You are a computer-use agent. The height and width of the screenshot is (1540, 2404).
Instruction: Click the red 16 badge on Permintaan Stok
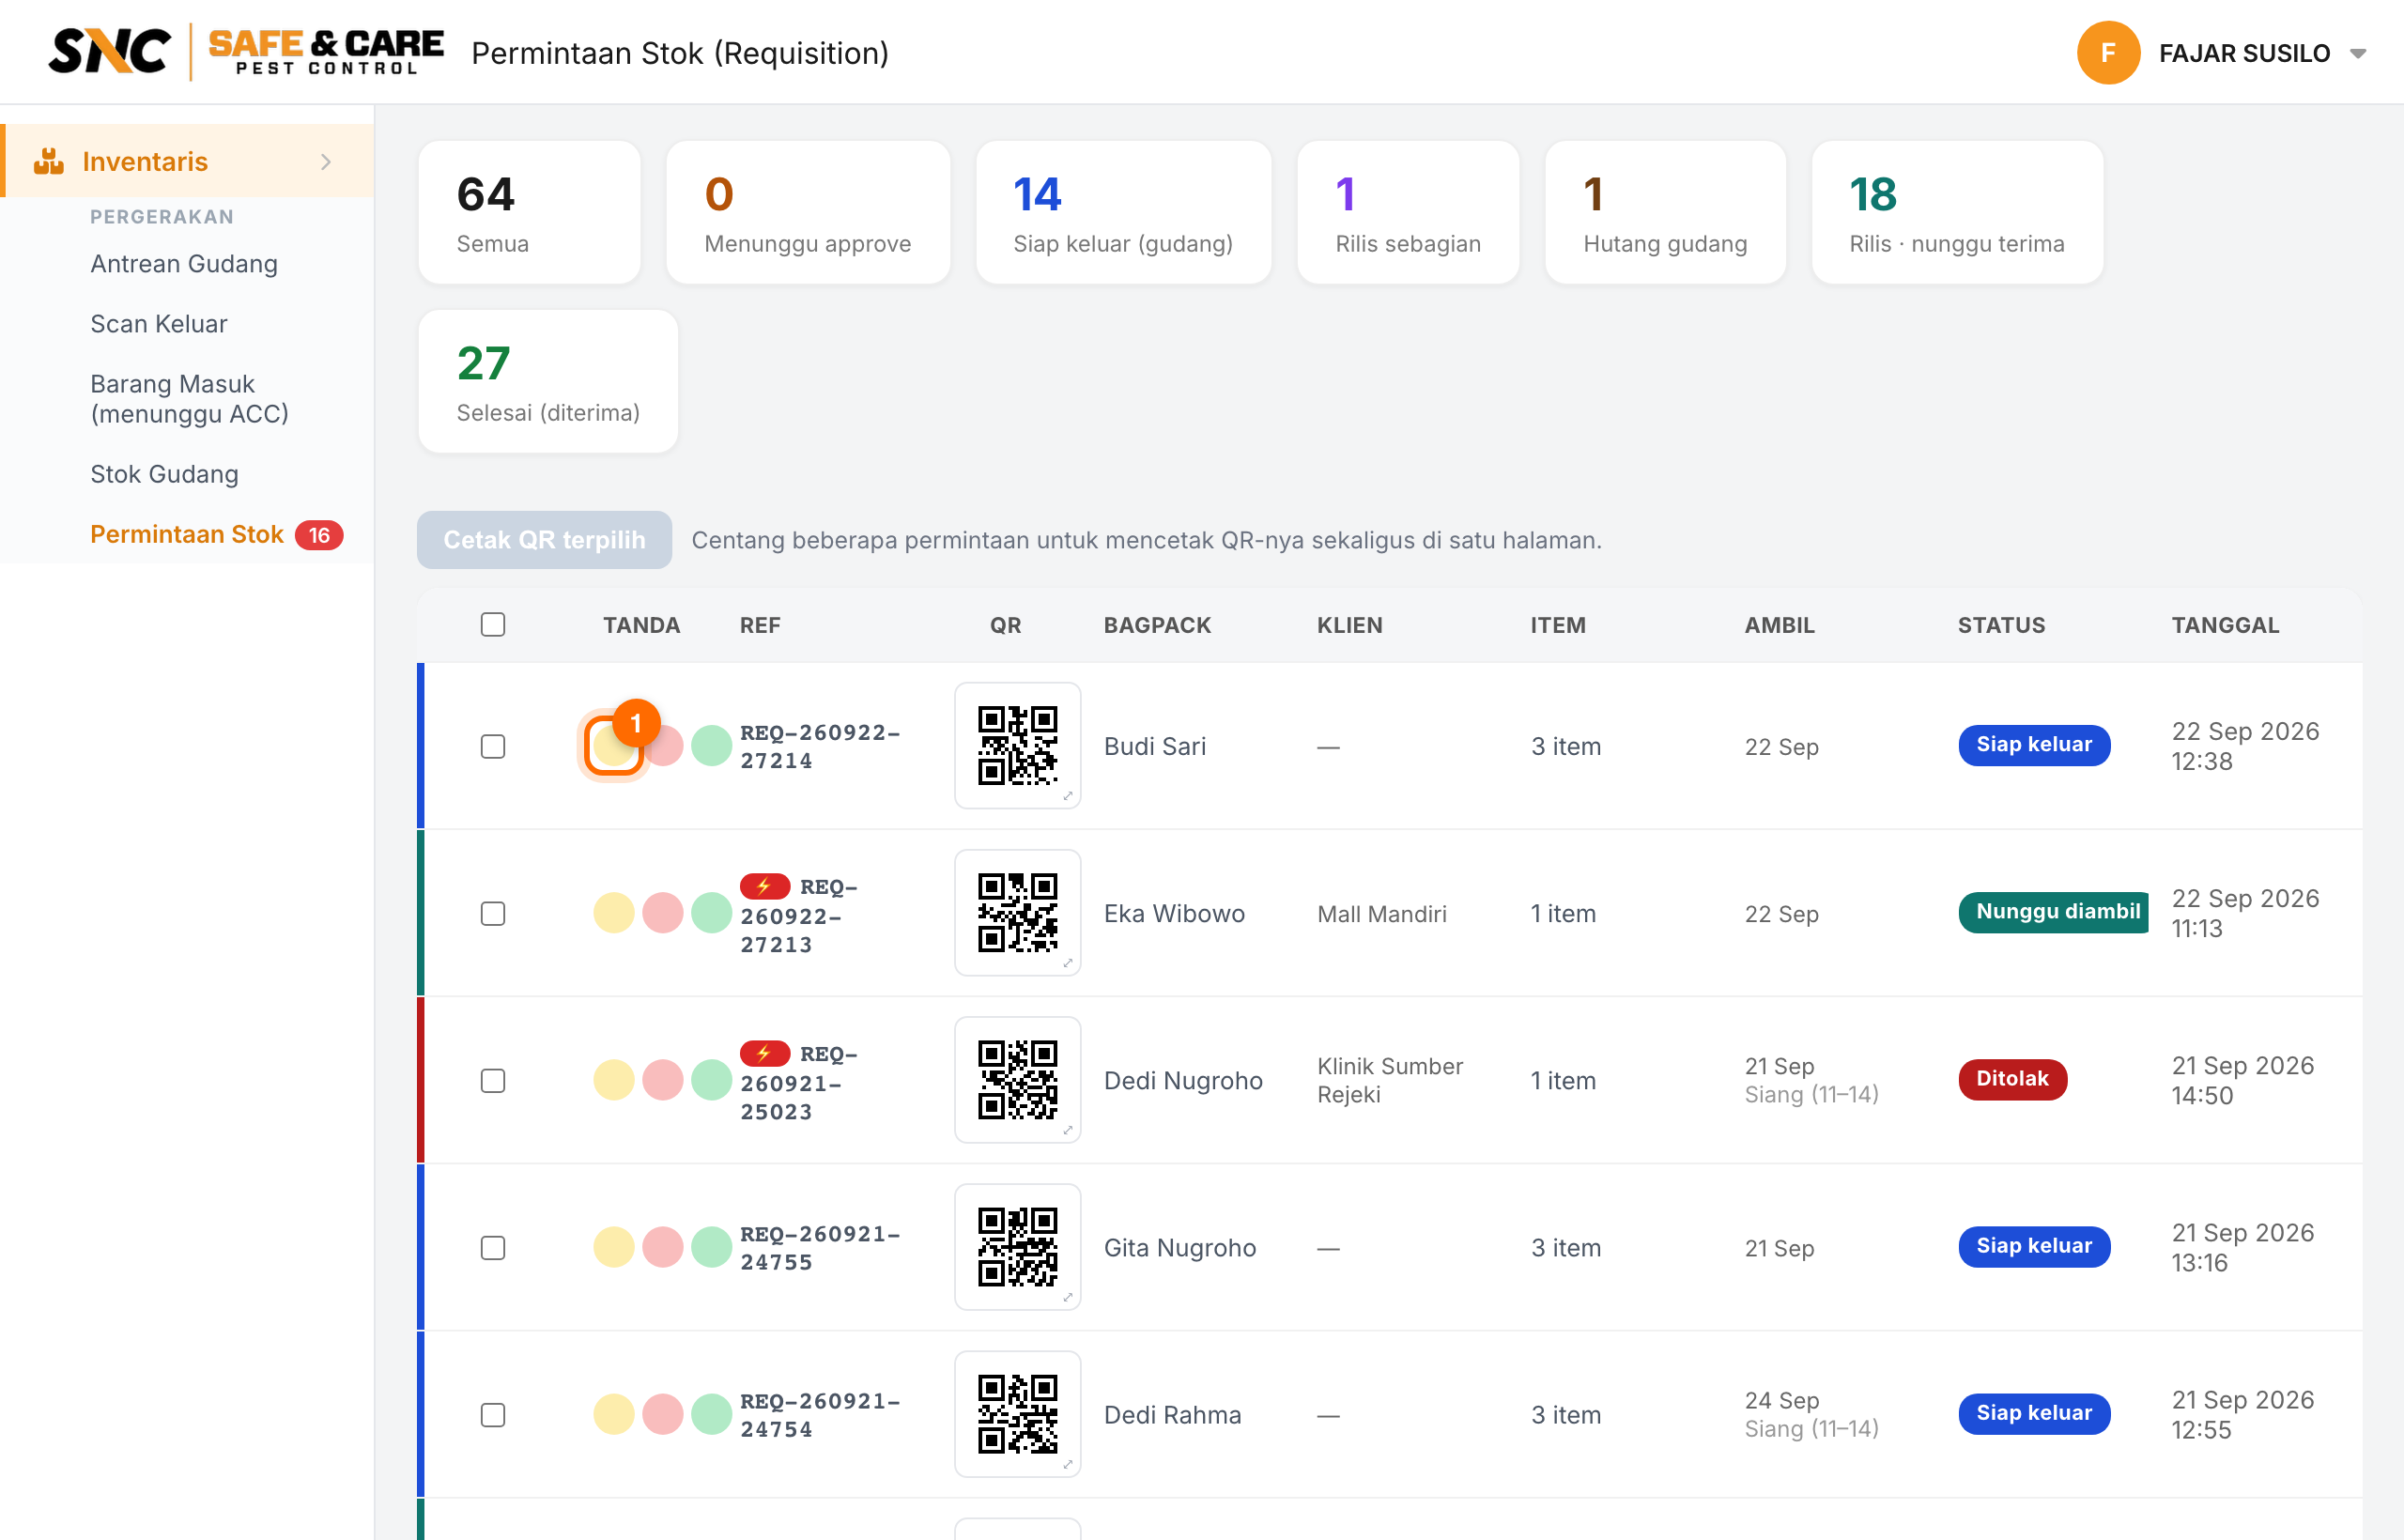[x=319, y=535]
